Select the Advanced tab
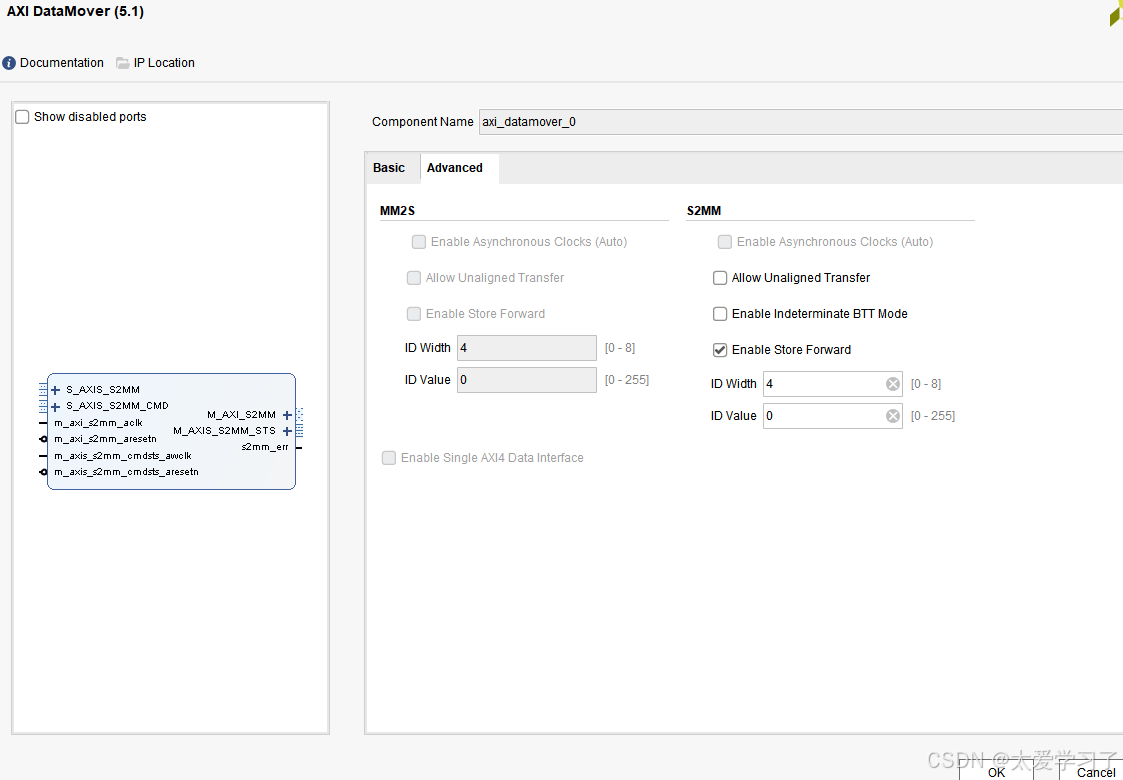This screenshot has width=1123, height=780. (x=455, y=168)
